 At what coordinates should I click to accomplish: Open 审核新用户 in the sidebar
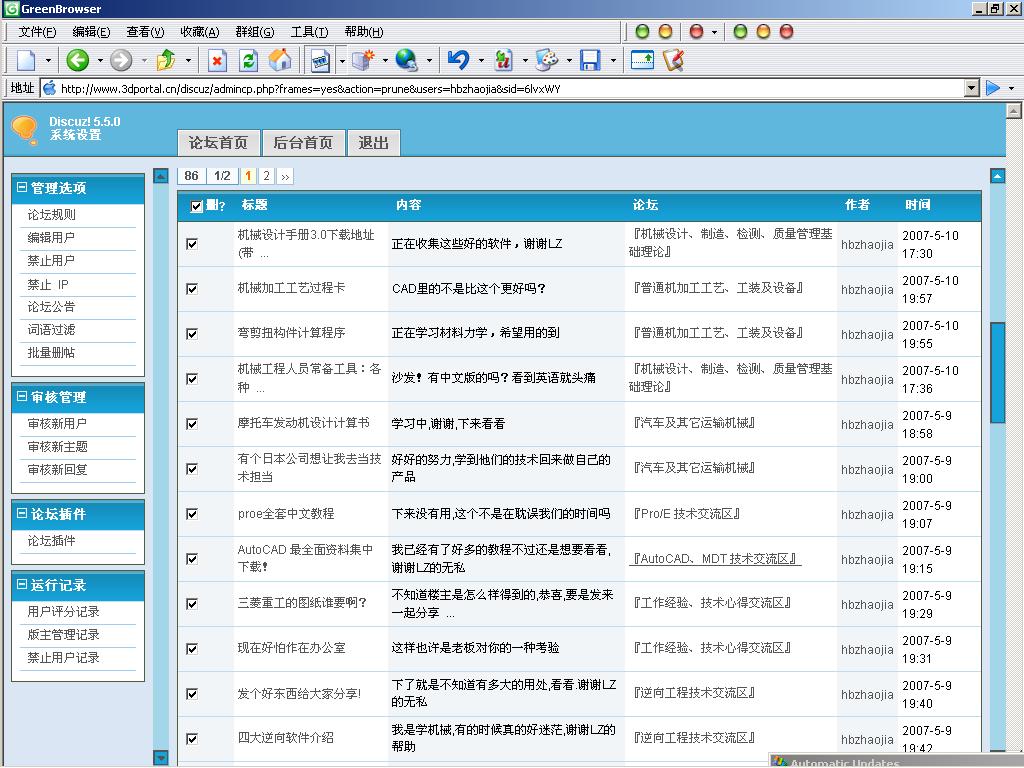pos(57,424)
